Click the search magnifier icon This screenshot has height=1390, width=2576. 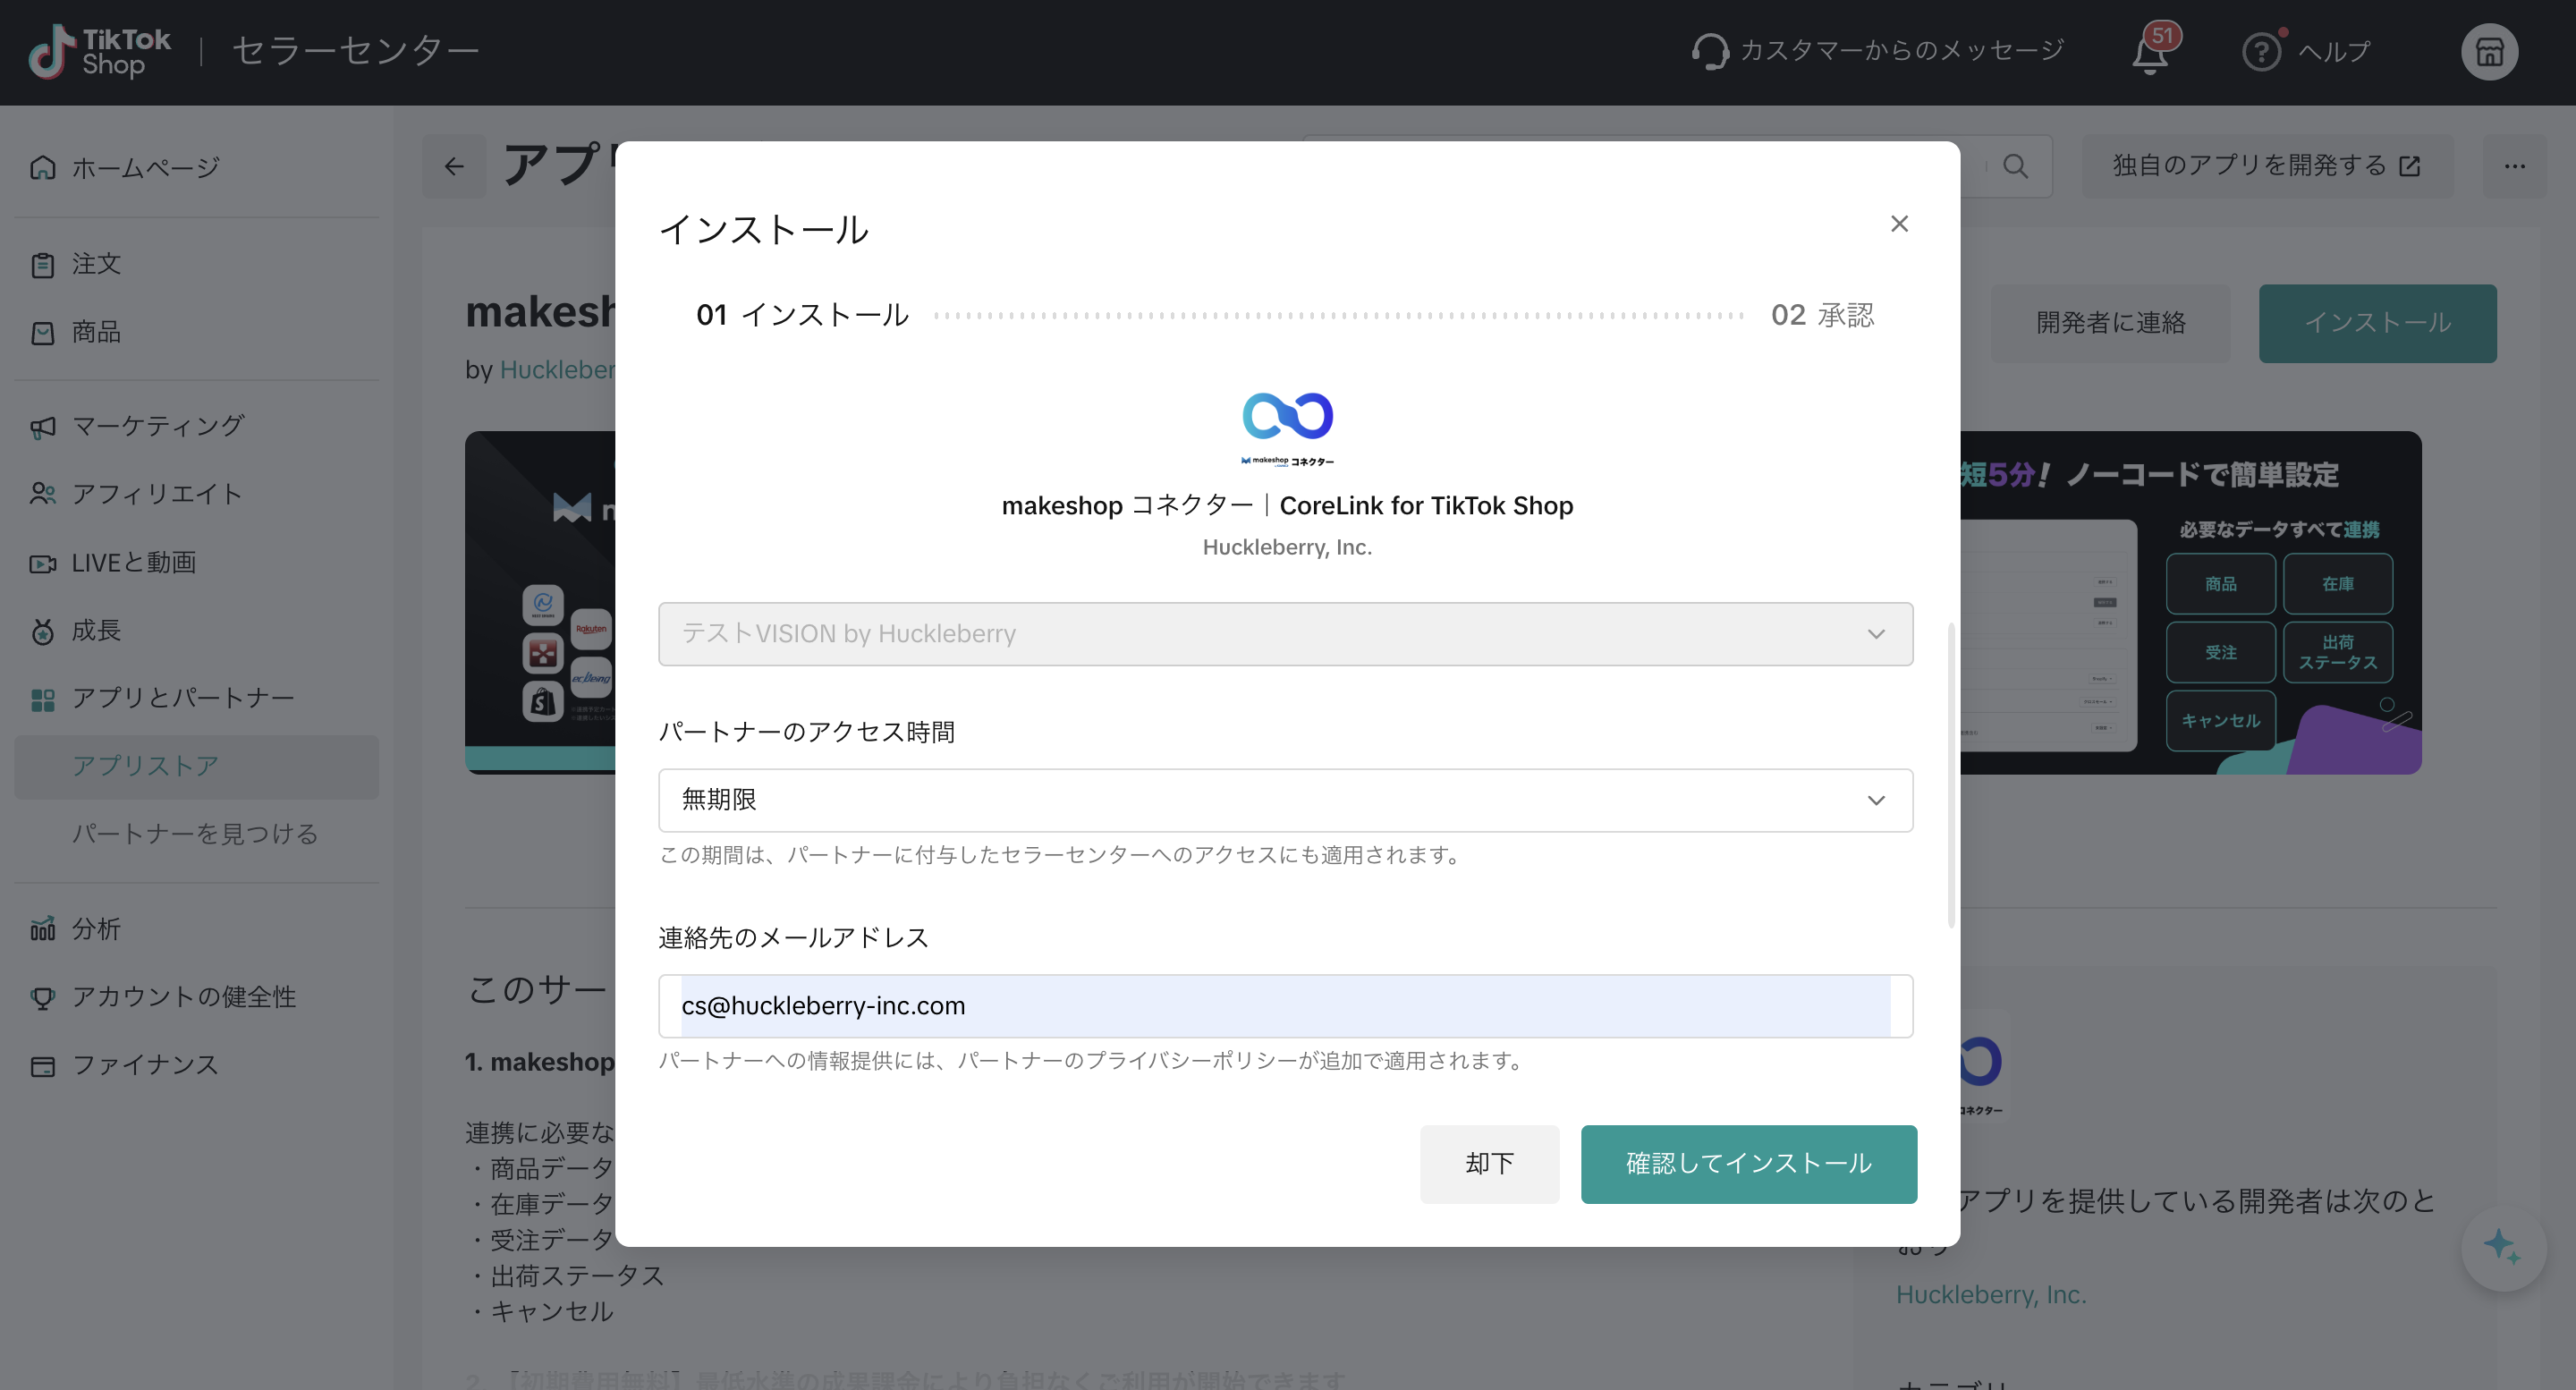tap(2015, 166)
